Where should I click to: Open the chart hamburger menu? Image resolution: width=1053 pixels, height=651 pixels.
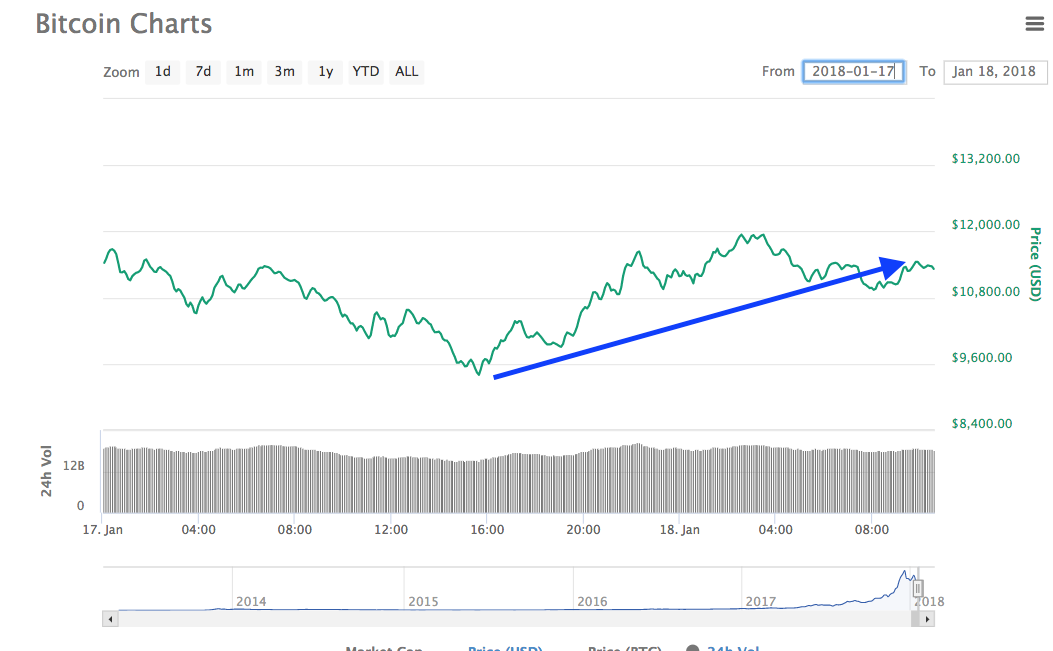1034,24
